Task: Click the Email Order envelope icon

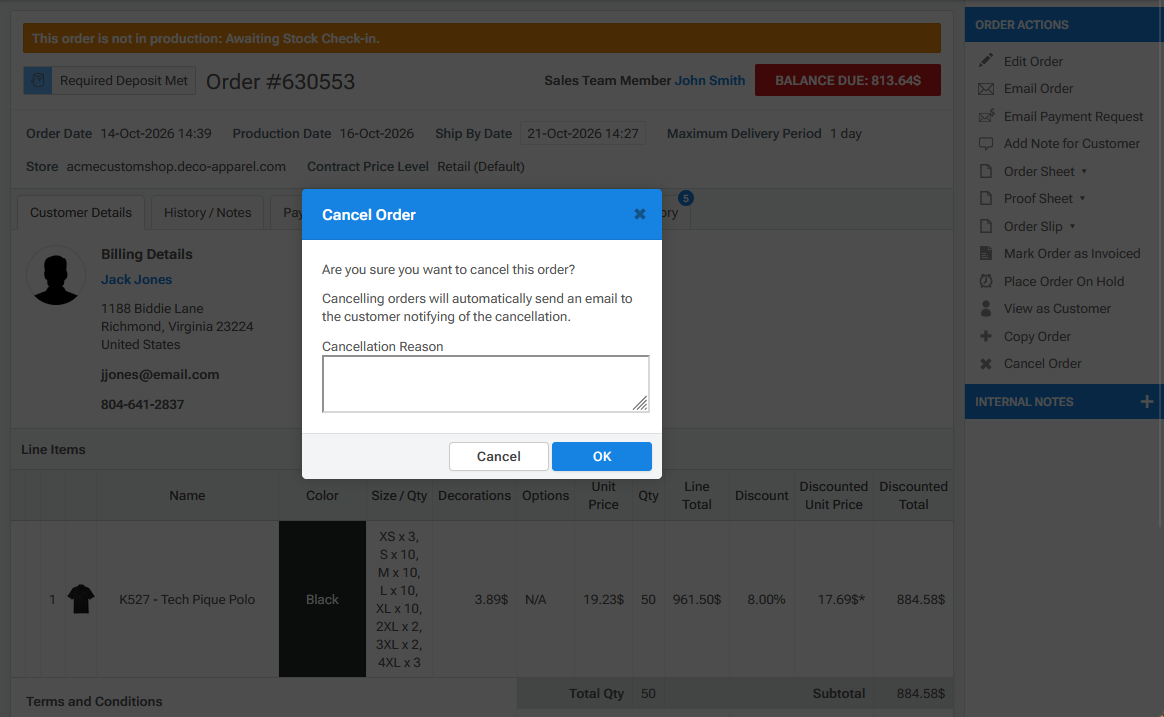Action: click(986, 89)
